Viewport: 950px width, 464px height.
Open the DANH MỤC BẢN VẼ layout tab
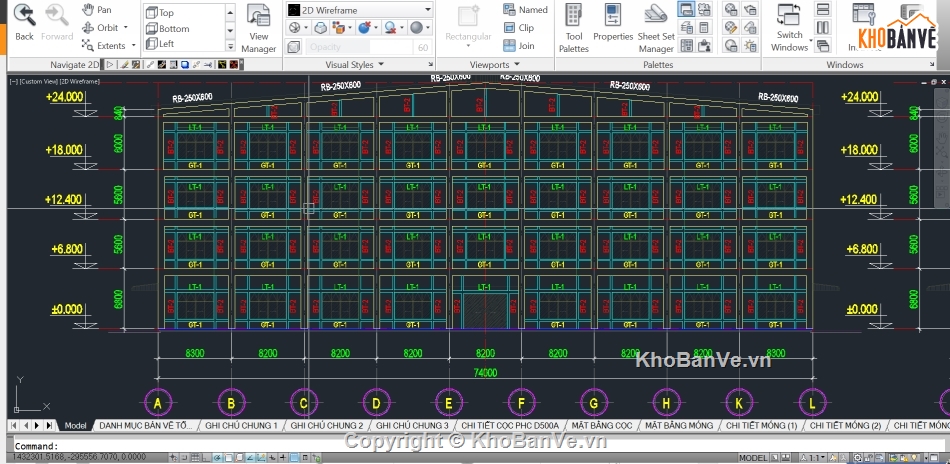(145, 426)
